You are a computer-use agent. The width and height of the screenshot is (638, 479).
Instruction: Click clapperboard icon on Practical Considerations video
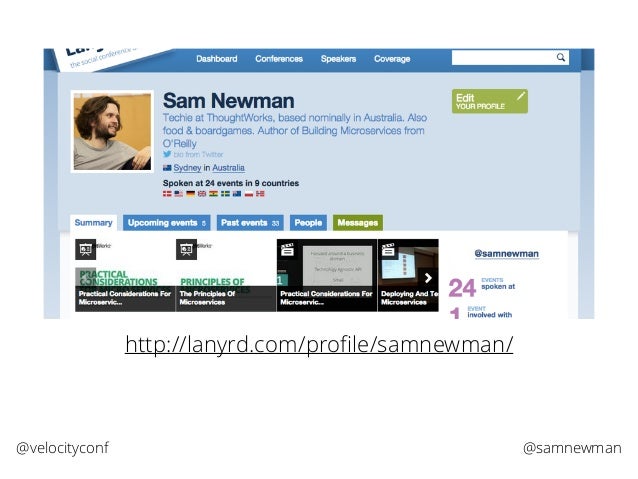[x=287, y=249]
